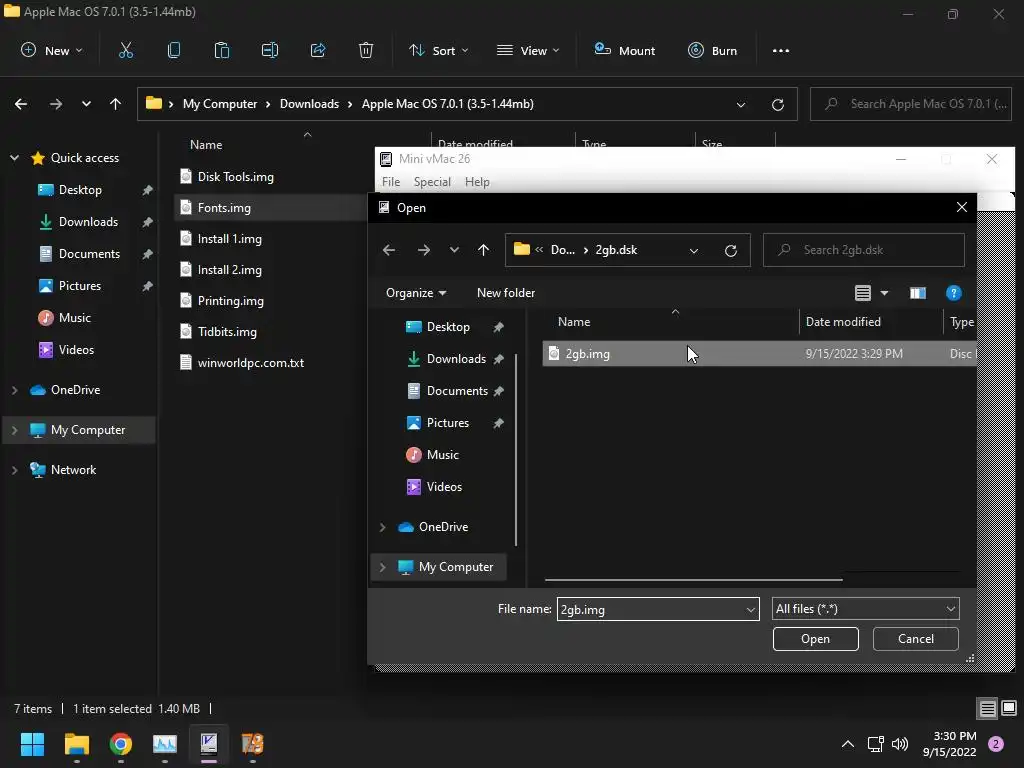Screen dimensions: 1024x768
Task: Select the Tidbits.img file
Action: 227,332
